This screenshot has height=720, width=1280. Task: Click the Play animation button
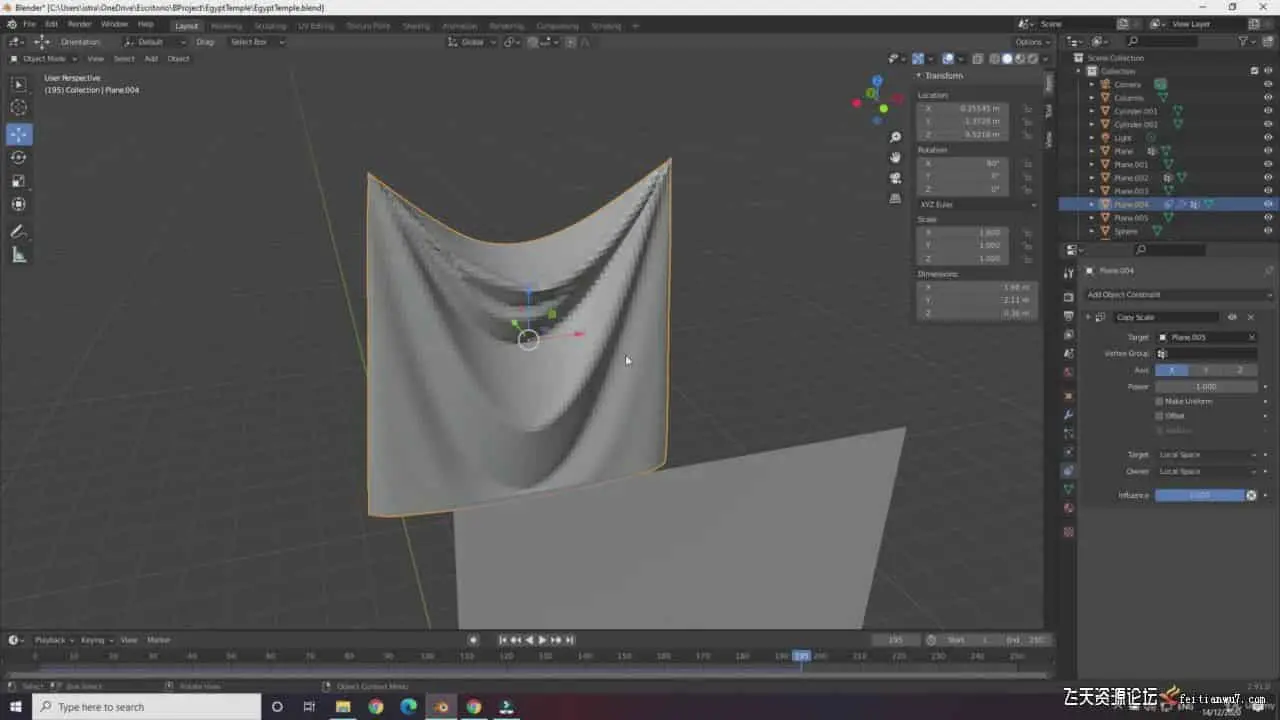(542, 640)
